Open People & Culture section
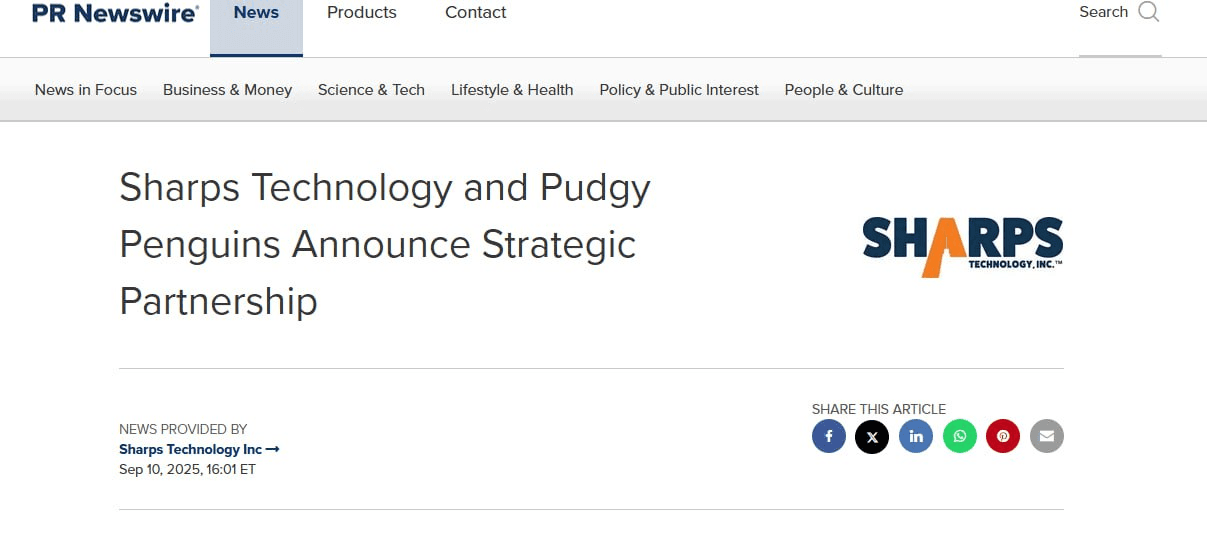Viewport: 1207px width, 533px height. (844, 90)
